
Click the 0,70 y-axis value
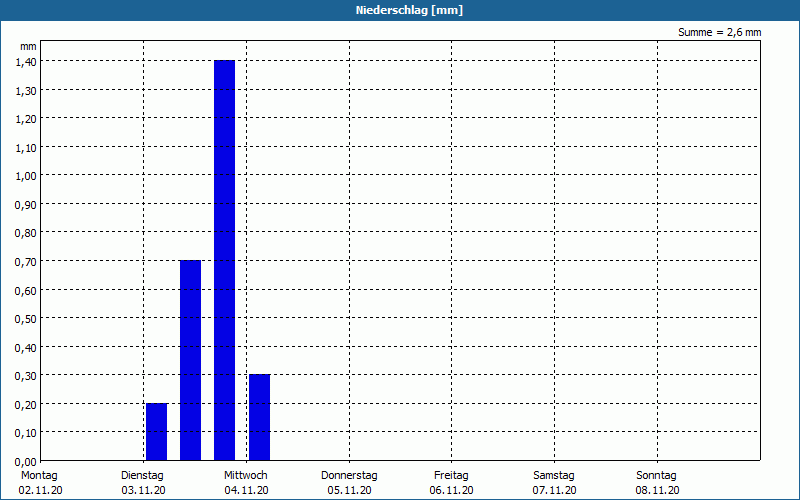tap(26, 261)
